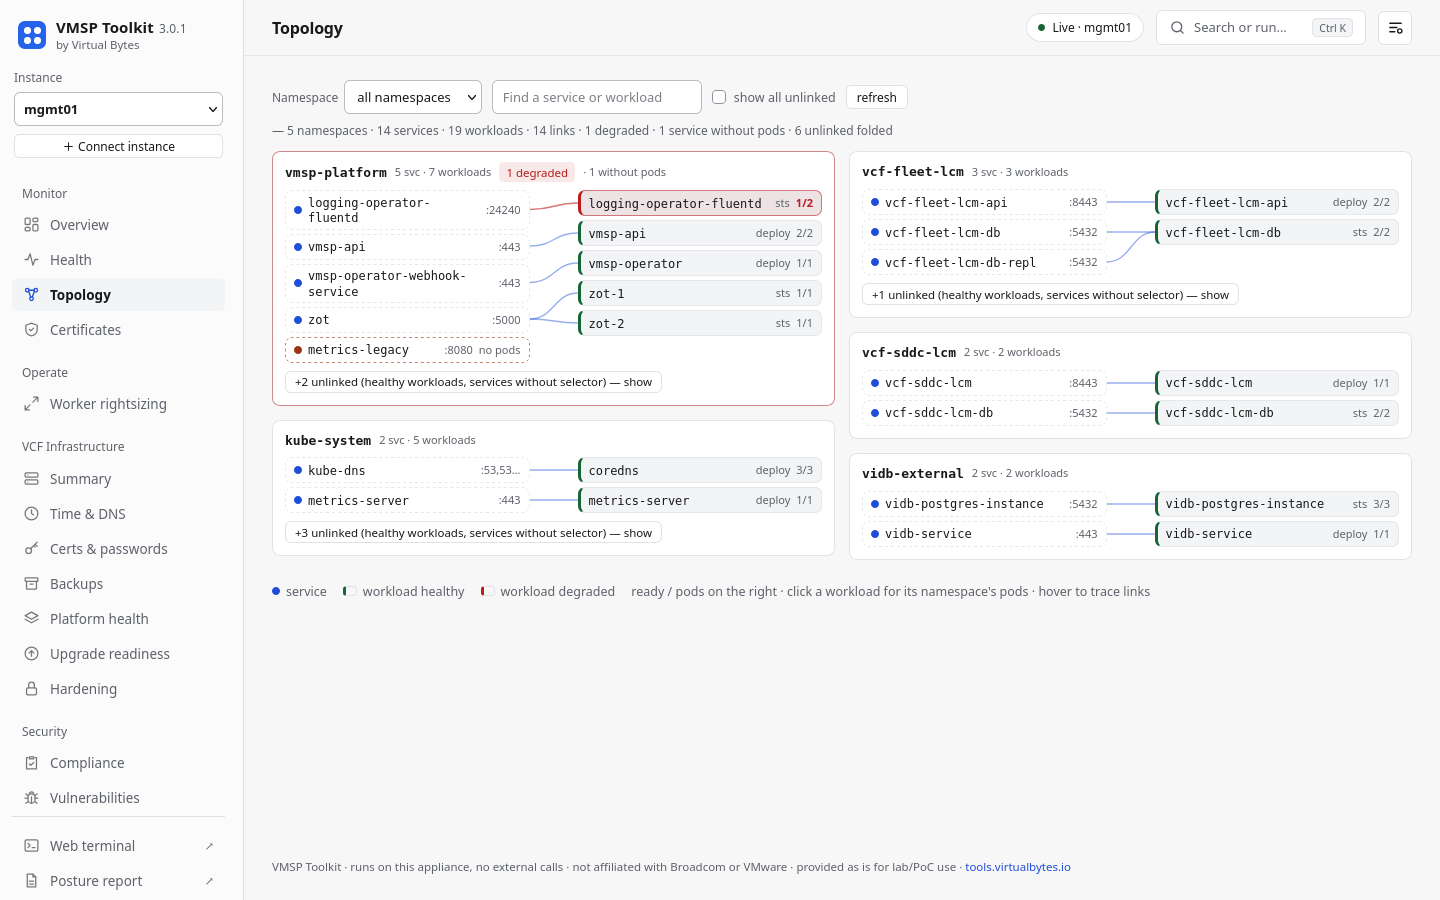Viewport: 1440px width, 900px height.
Task: Open the Overview menu item
Action: point(118,225)
